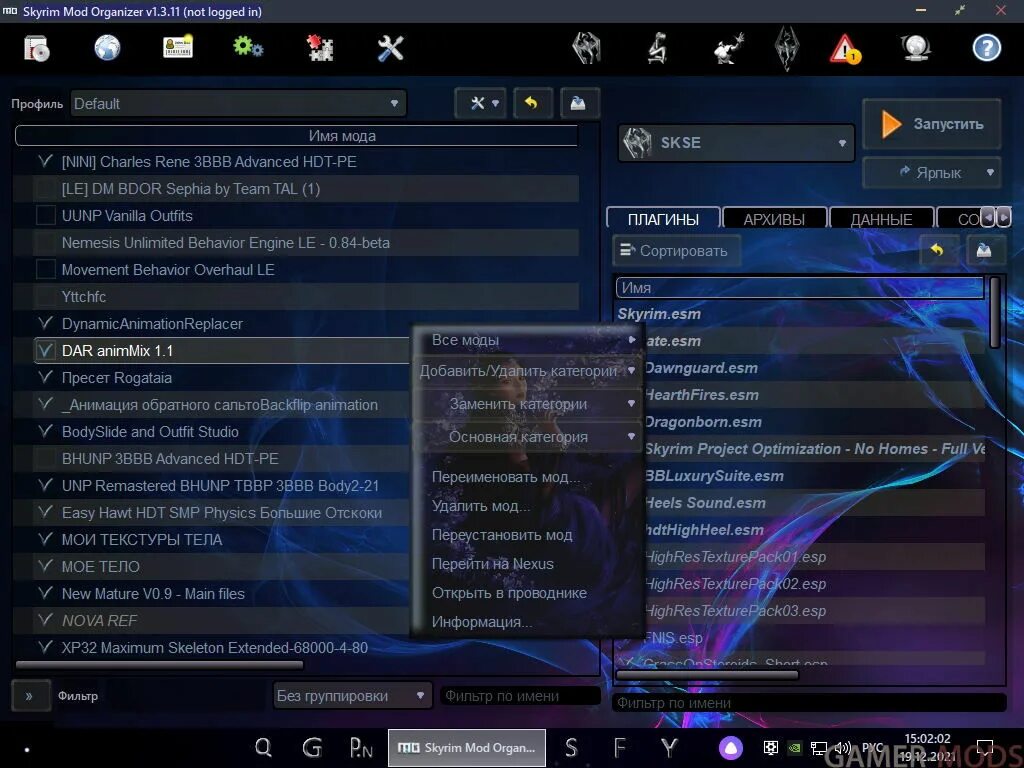Click the S icon in the taskbar
Image resolution: width=1024 pixels, height=768 pixels.
coord(571,747)
